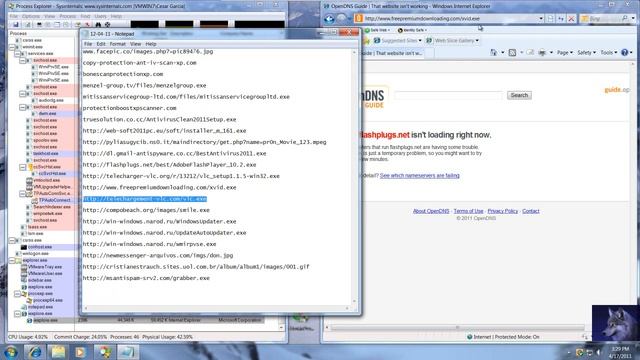Open the Privacy Policy link
Screen dimensions: 640x360
[x=502, y=211]
